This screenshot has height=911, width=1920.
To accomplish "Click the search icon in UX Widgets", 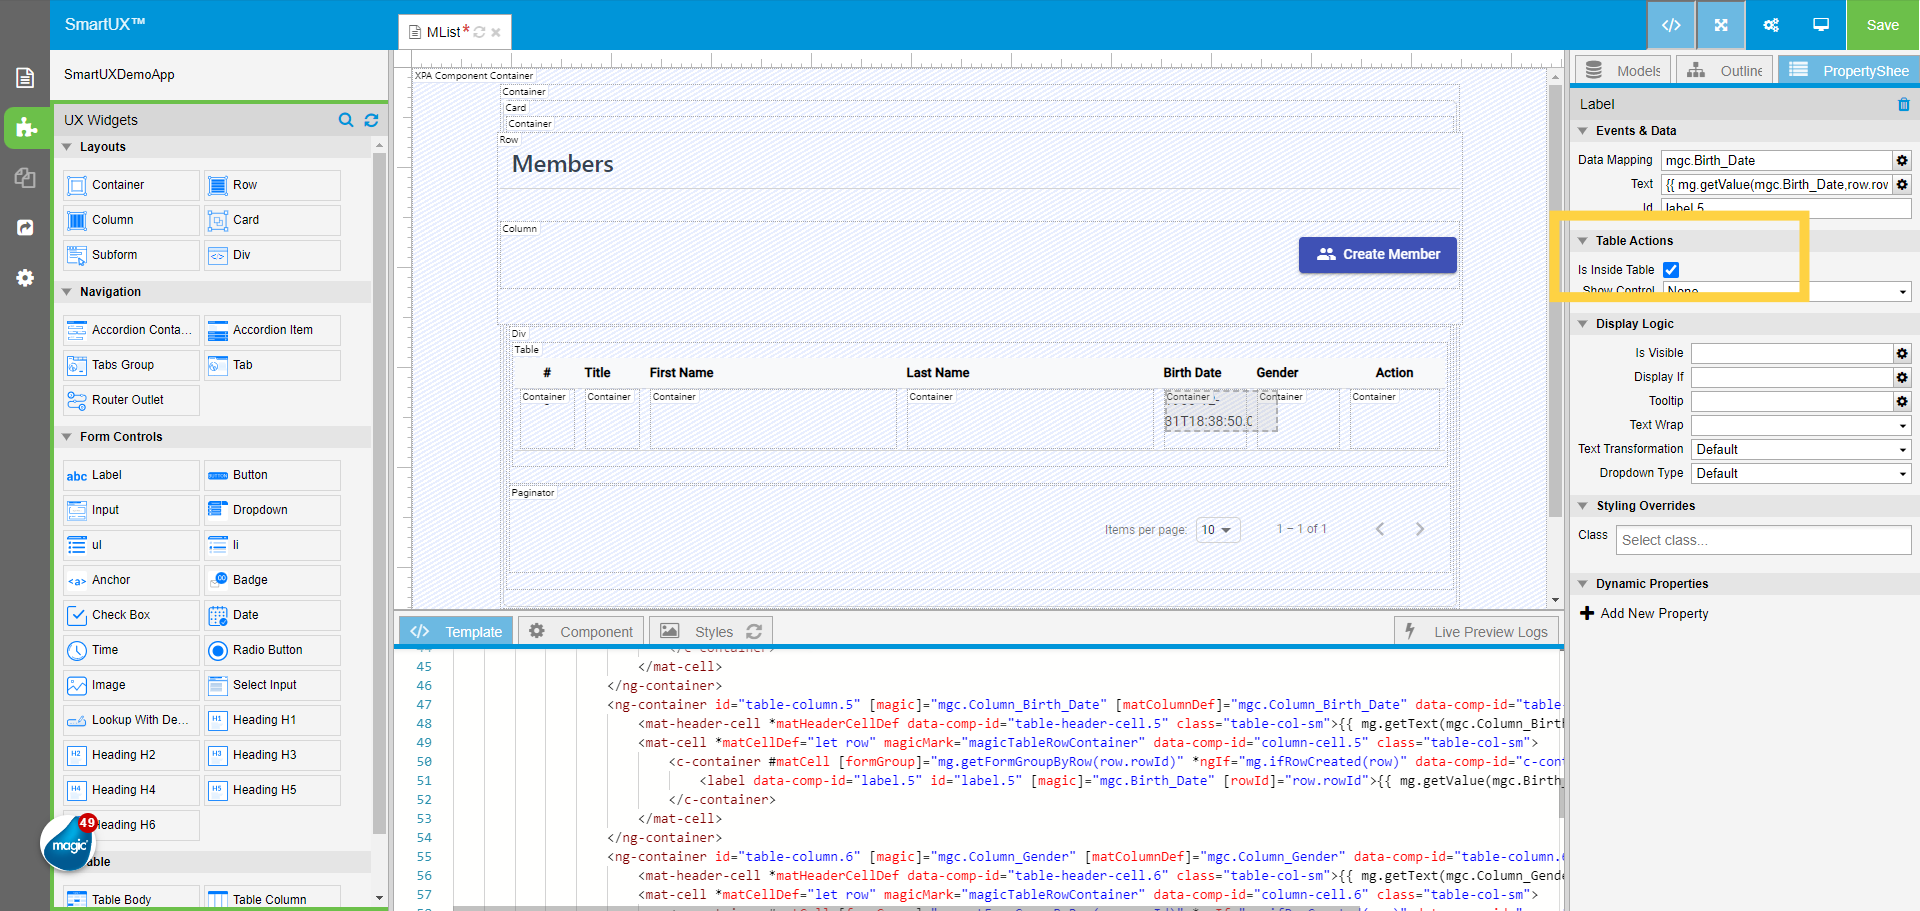I will click(x=346, y=120).
